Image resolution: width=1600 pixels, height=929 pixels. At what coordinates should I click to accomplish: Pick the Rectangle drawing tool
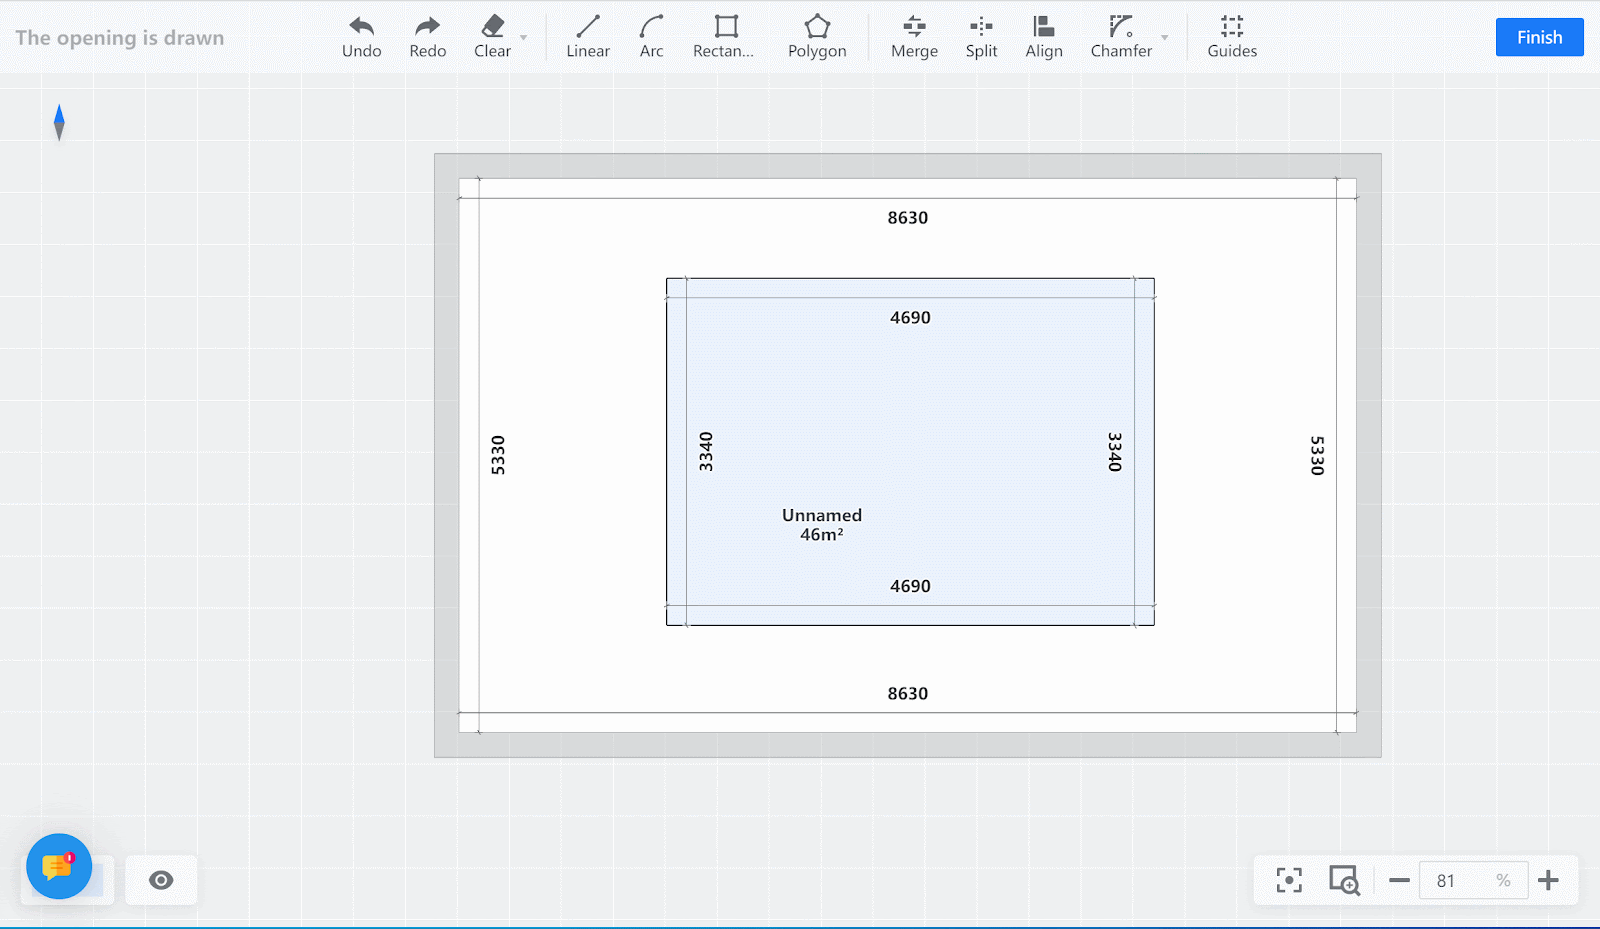coord(725,27)
